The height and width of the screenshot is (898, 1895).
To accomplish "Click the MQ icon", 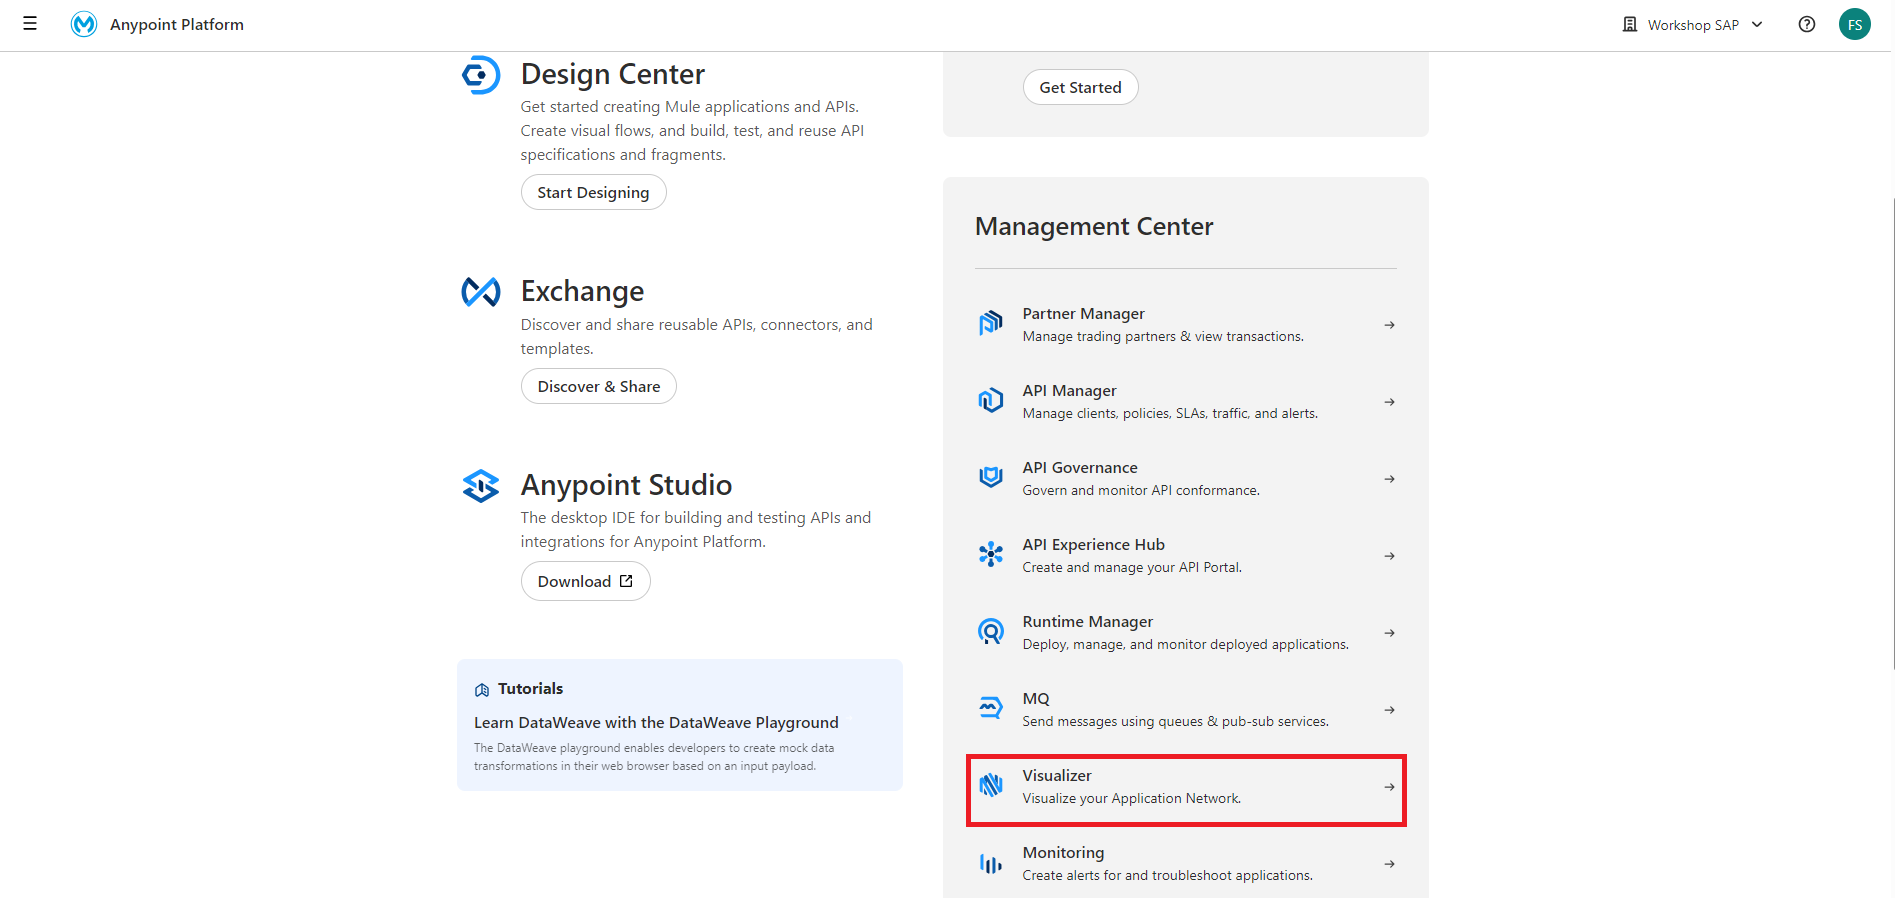I will click(x=991, y=708).
